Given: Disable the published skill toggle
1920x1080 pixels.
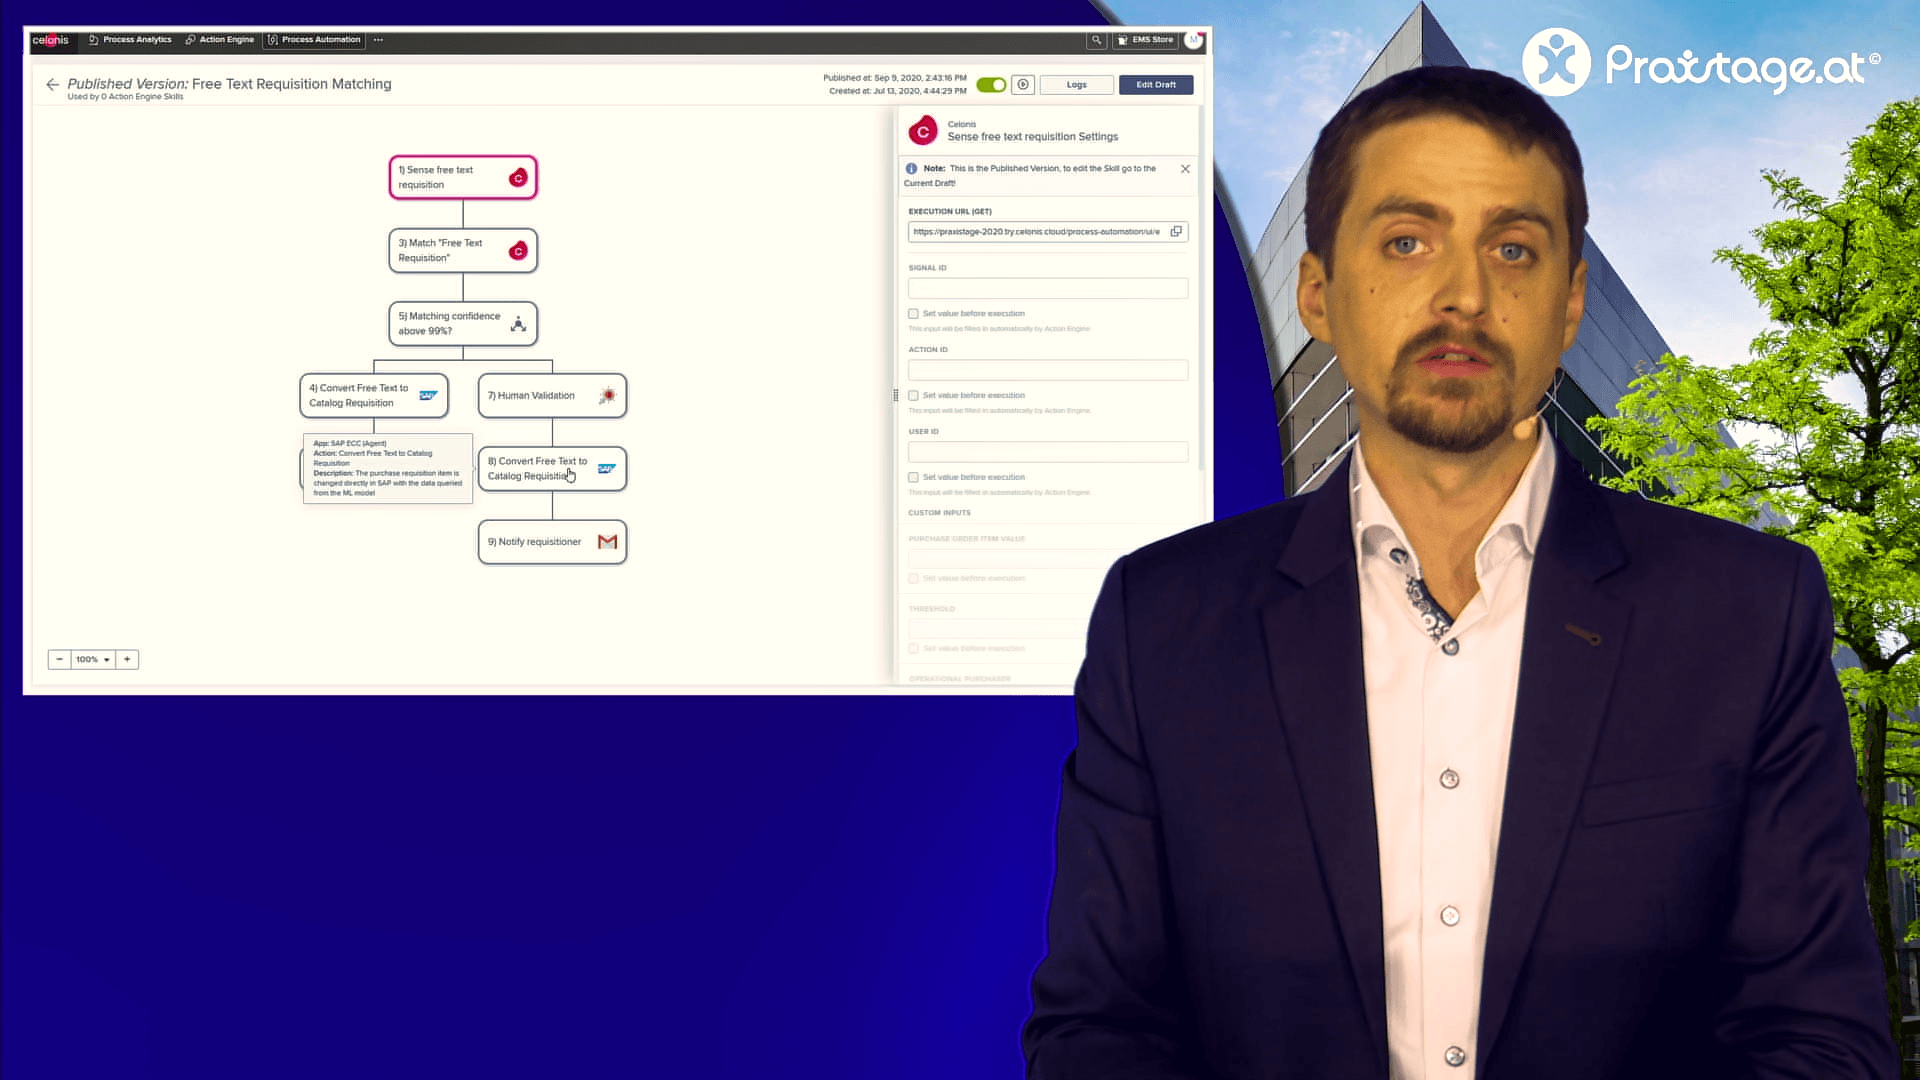Looking at the screenshot, I should 991,85.
